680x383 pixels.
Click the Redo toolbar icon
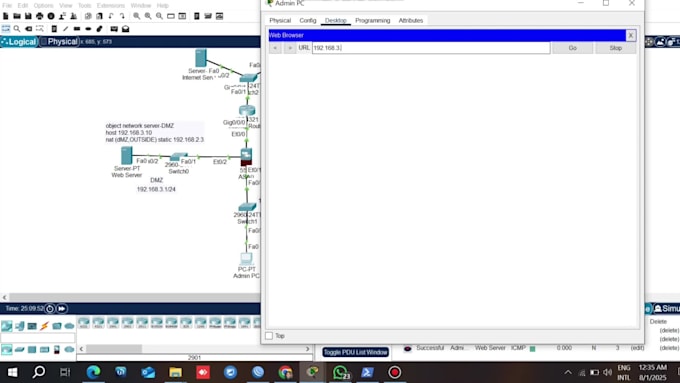coord(122,16)
